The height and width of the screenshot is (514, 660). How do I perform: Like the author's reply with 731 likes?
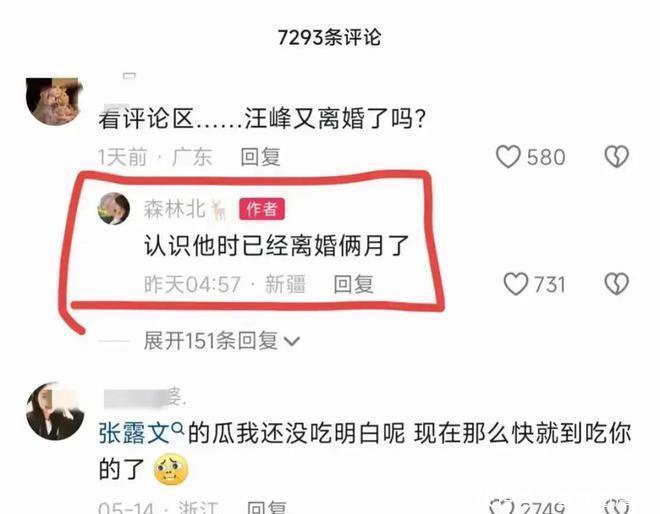tap(516, 284)
